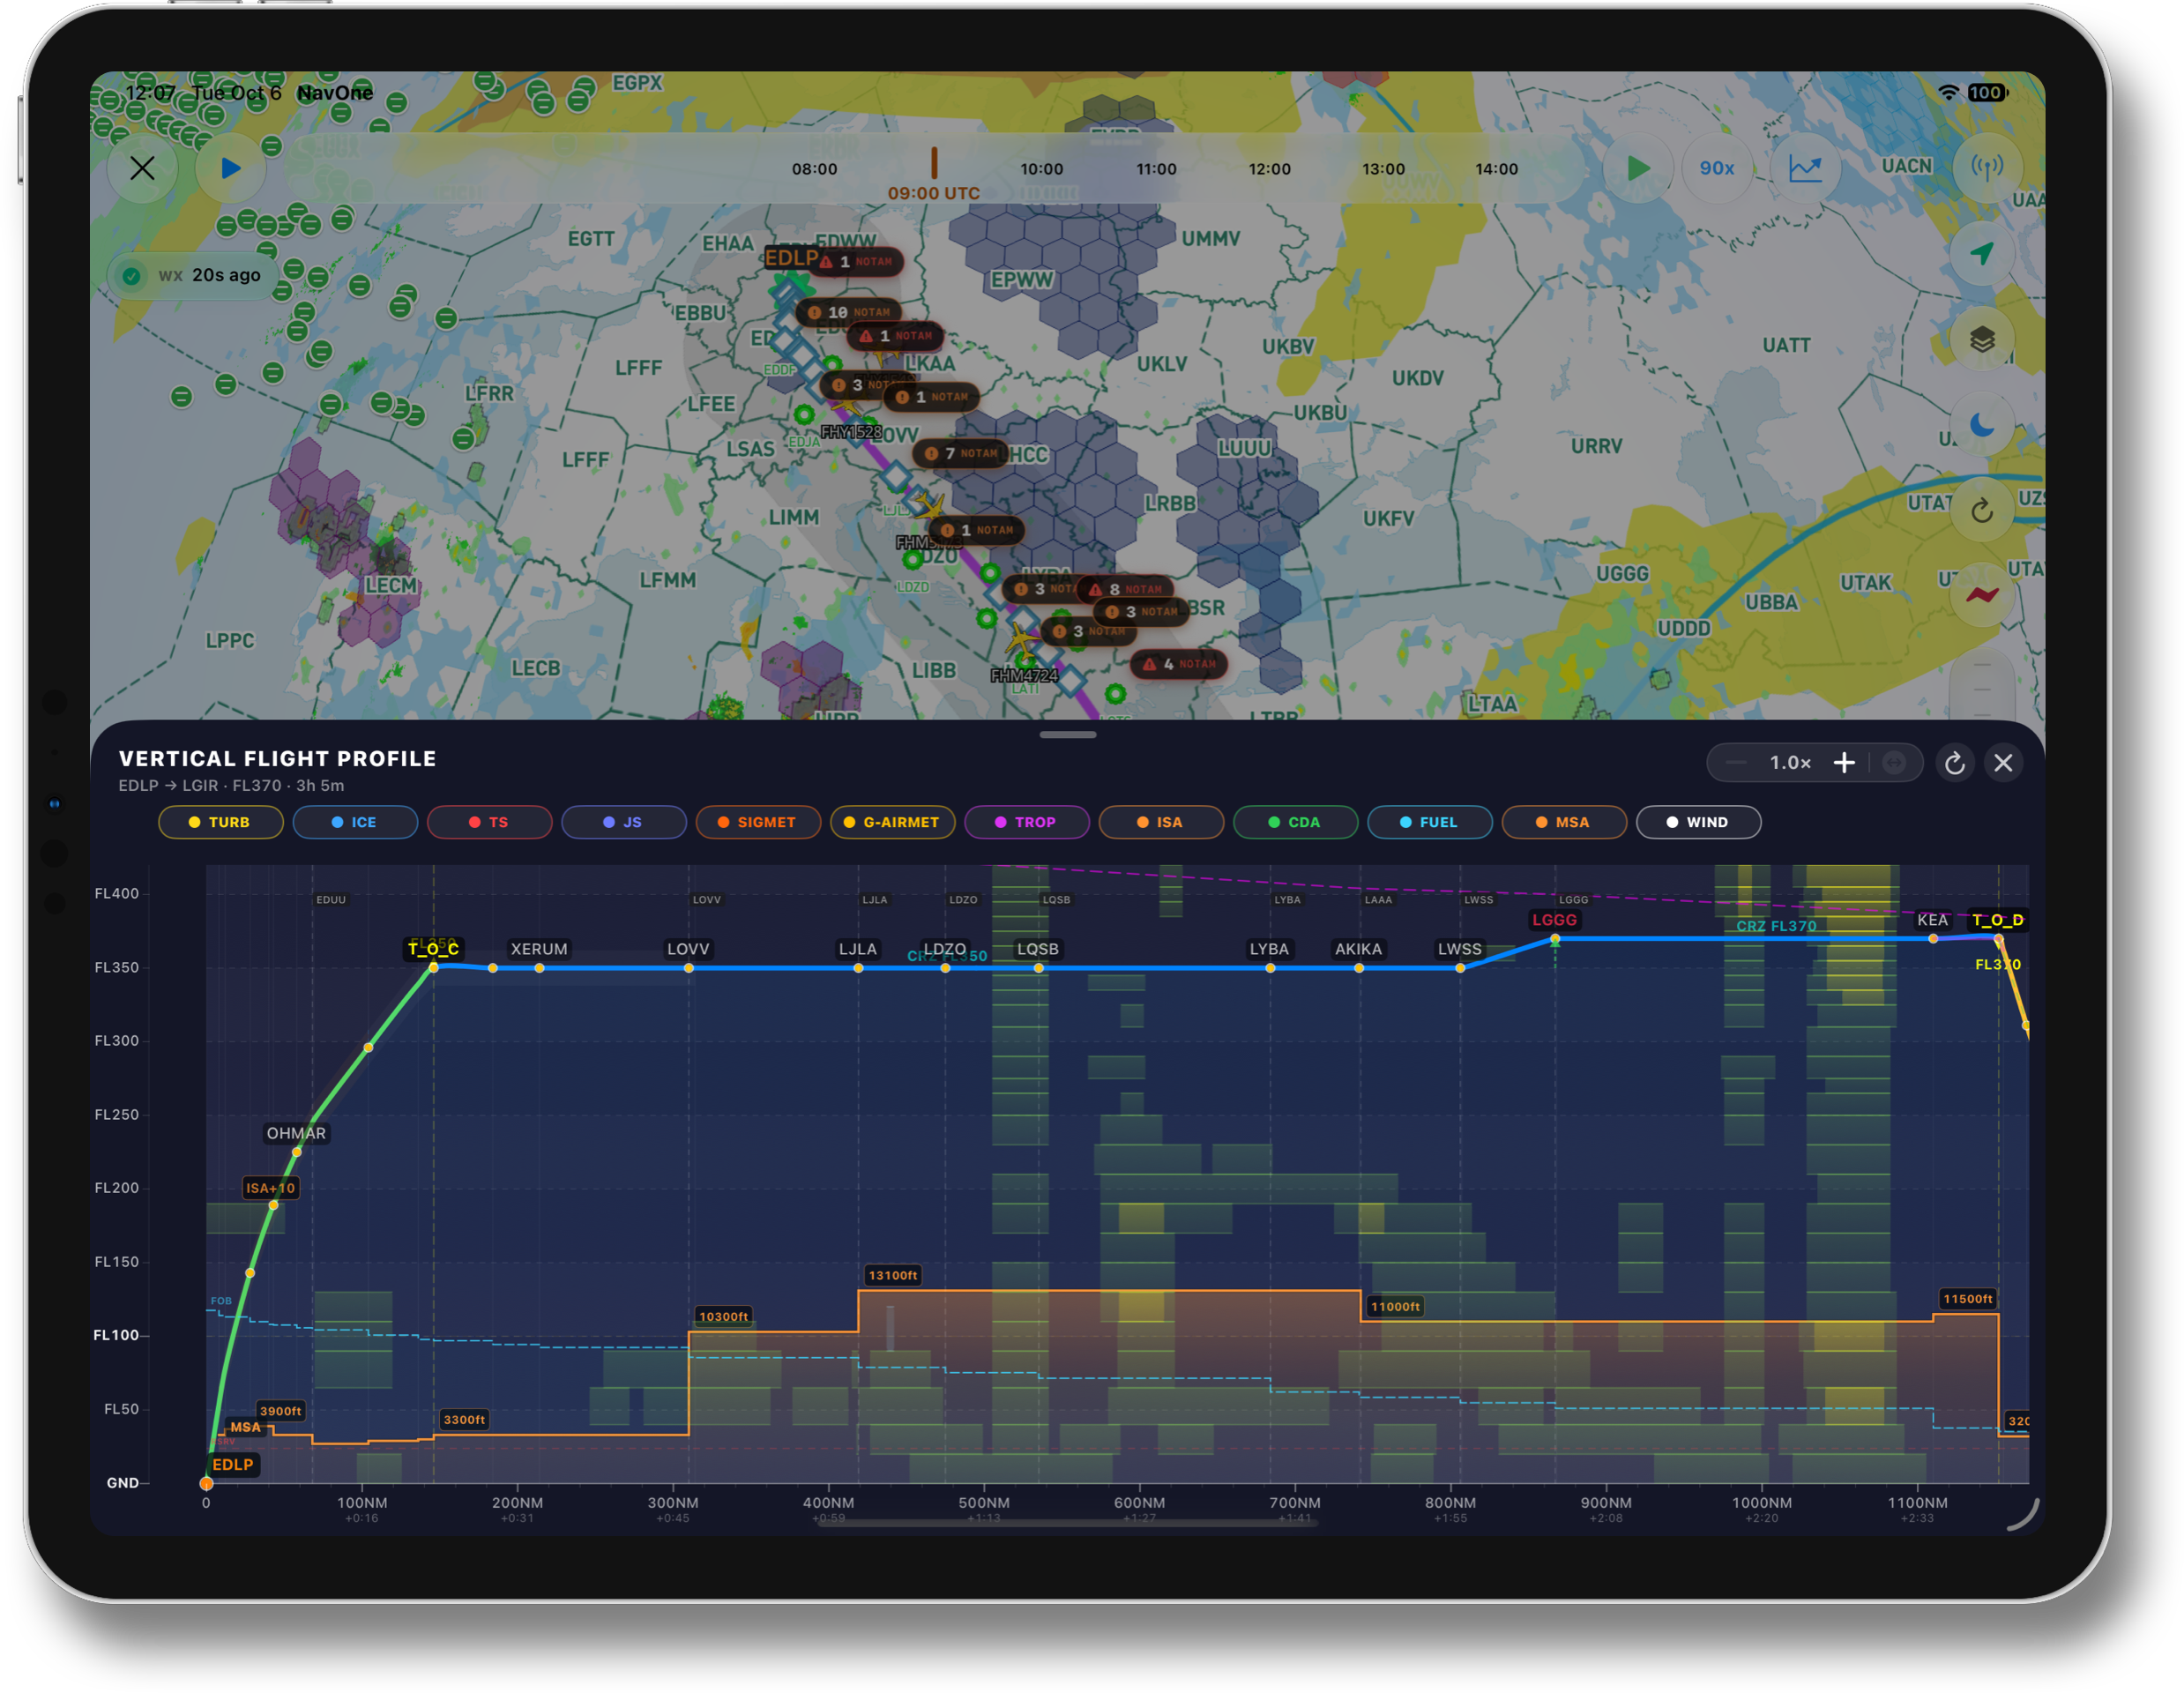Viewport: 2184px width, 1693px height.
Task: Select the LJLA waypoint on profile
Action: point(858,949)
